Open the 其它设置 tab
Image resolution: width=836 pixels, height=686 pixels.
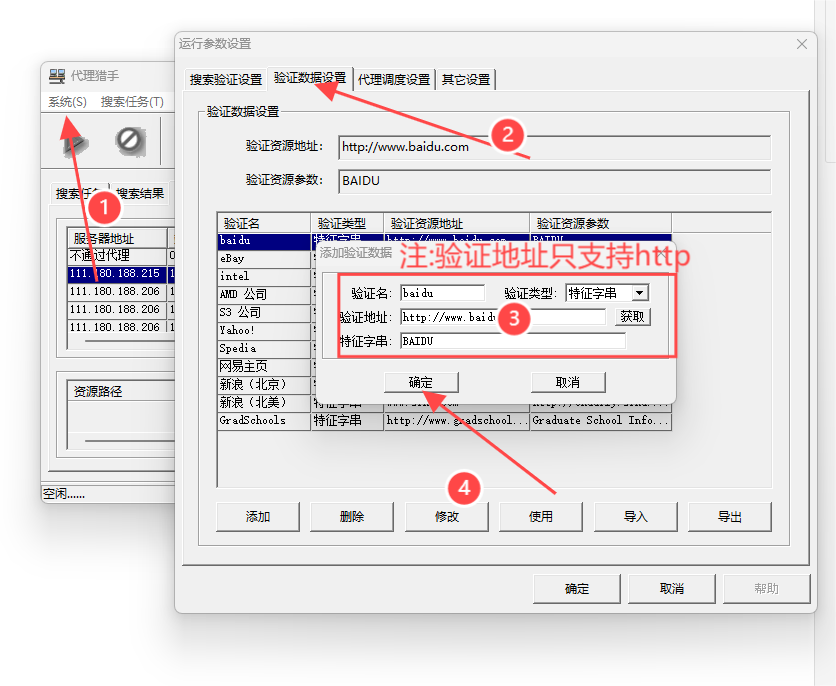click(468, 78)
